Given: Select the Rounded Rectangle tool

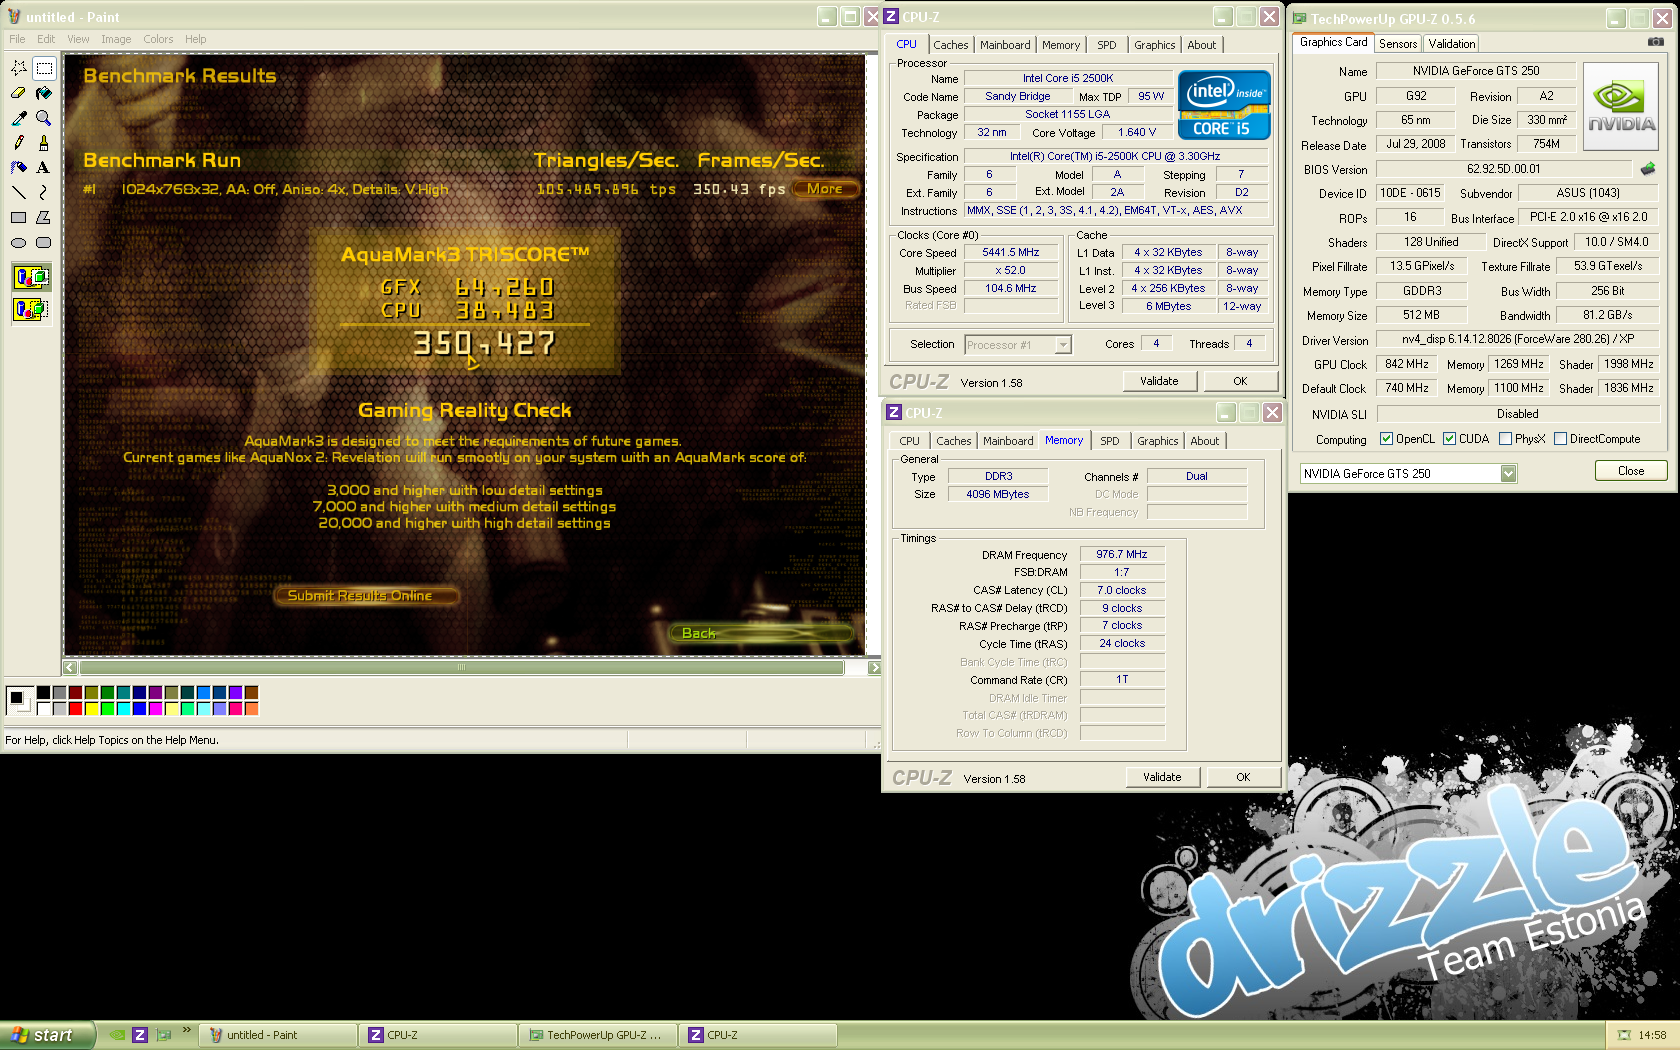Looking at the screenshot, I should click(x=44, y=243).
